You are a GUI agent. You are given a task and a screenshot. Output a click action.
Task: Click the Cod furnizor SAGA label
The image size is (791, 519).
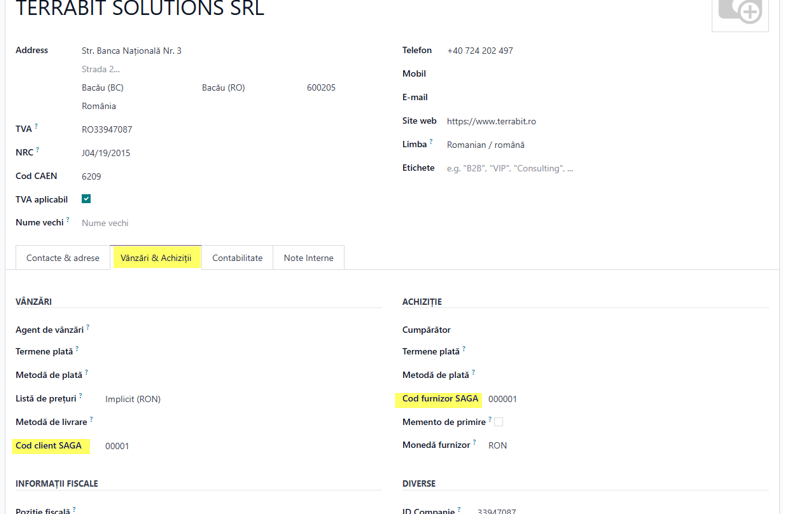(x=440, y=398)
